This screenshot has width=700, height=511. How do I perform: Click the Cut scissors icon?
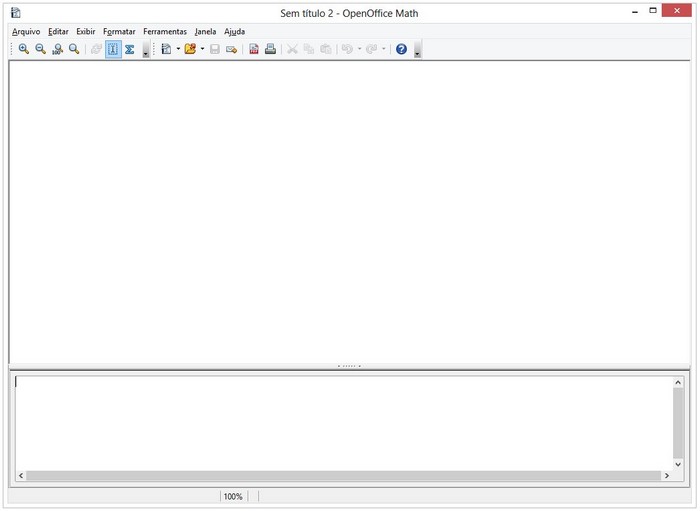click(x=292, y=49)
